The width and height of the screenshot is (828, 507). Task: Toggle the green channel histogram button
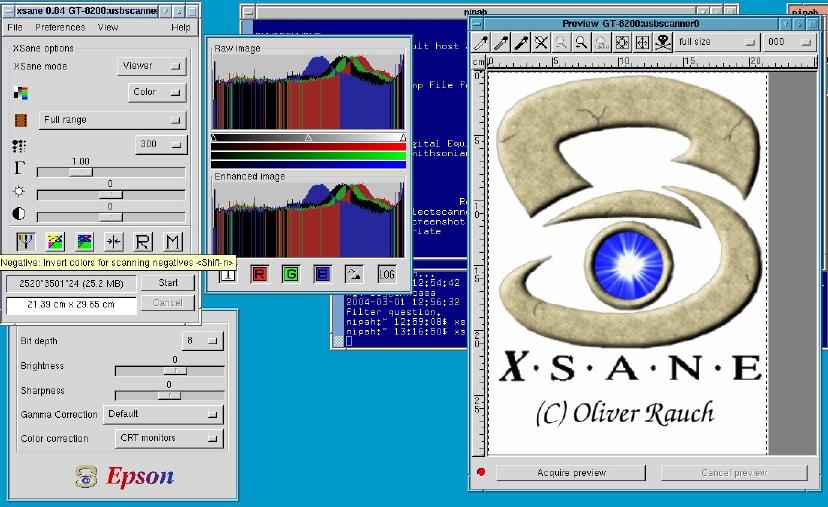tap(291, 274)
